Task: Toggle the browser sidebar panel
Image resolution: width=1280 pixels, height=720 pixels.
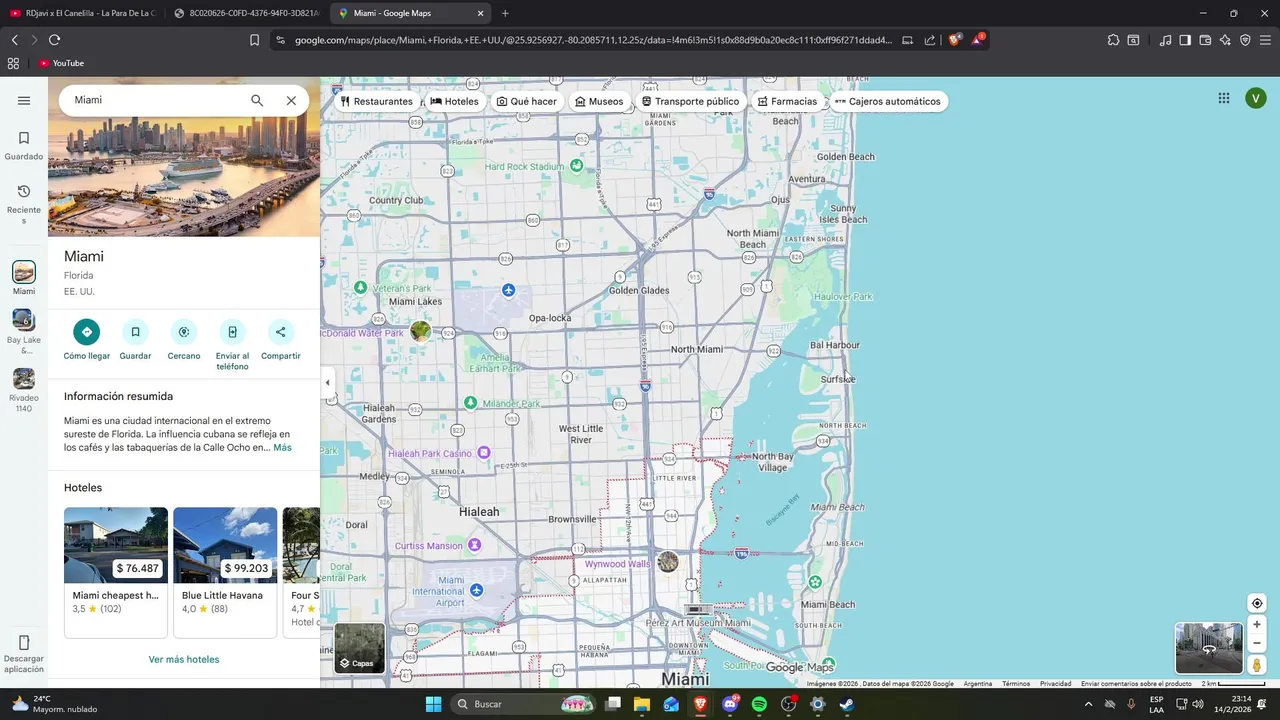Action: pyautogui.click(x=1185, y=40)
